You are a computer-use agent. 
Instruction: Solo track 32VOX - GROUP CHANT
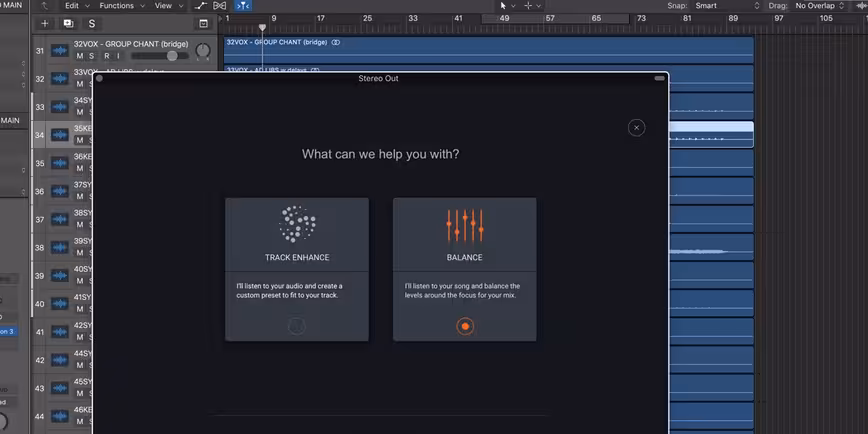click(x=91, y=56)
